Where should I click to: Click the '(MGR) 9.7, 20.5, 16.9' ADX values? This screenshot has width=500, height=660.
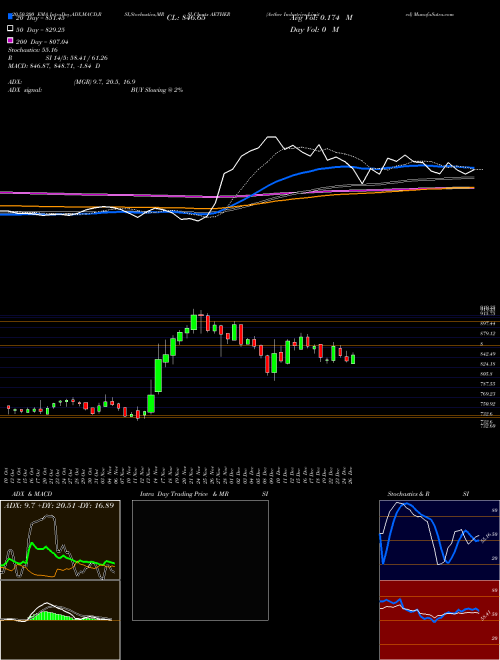pyautogui.click(x=104, y=82)
